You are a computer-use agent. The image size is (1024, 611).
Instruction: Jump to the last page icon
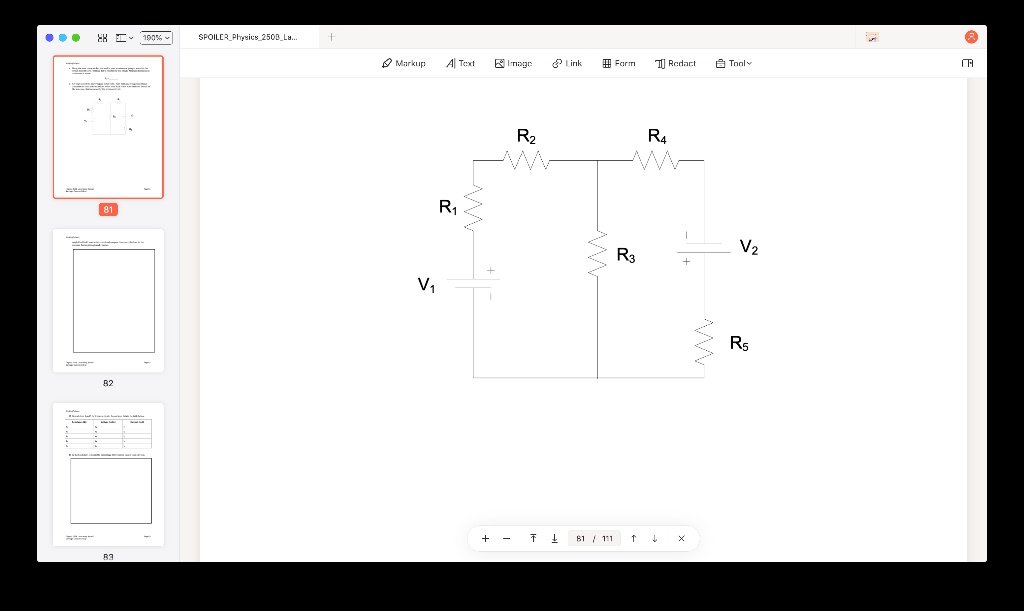[x=555, y=538]
